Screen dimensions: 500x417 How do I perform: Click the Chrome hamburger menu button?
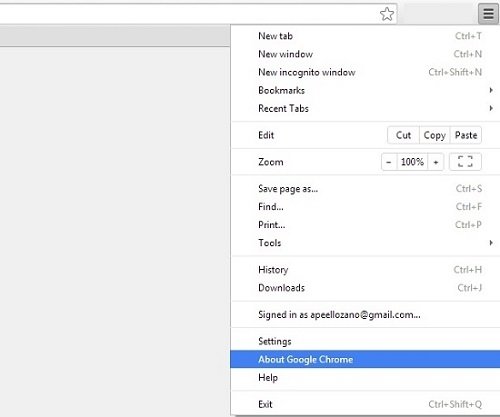click(488, 14)
